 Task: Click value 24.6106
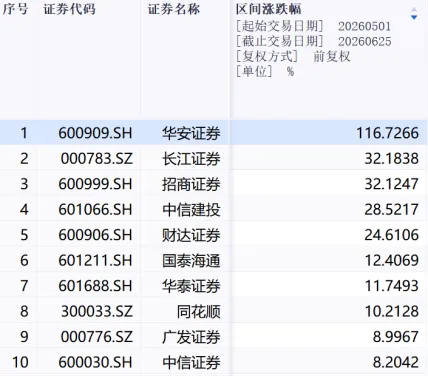pyautogui.click(x=391, y=235)
